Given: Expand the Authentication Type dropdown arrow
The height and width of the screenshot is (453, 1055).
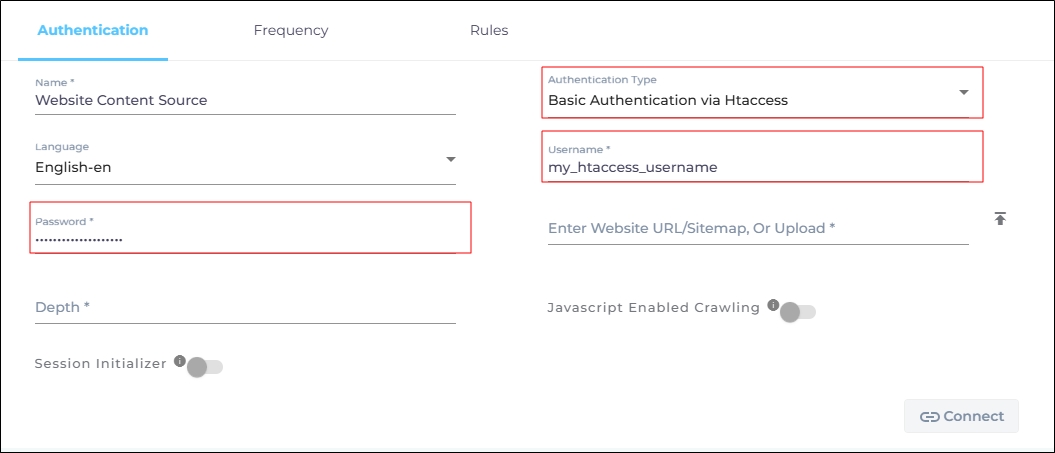Looking at the screenshot, I should [964, 92].
